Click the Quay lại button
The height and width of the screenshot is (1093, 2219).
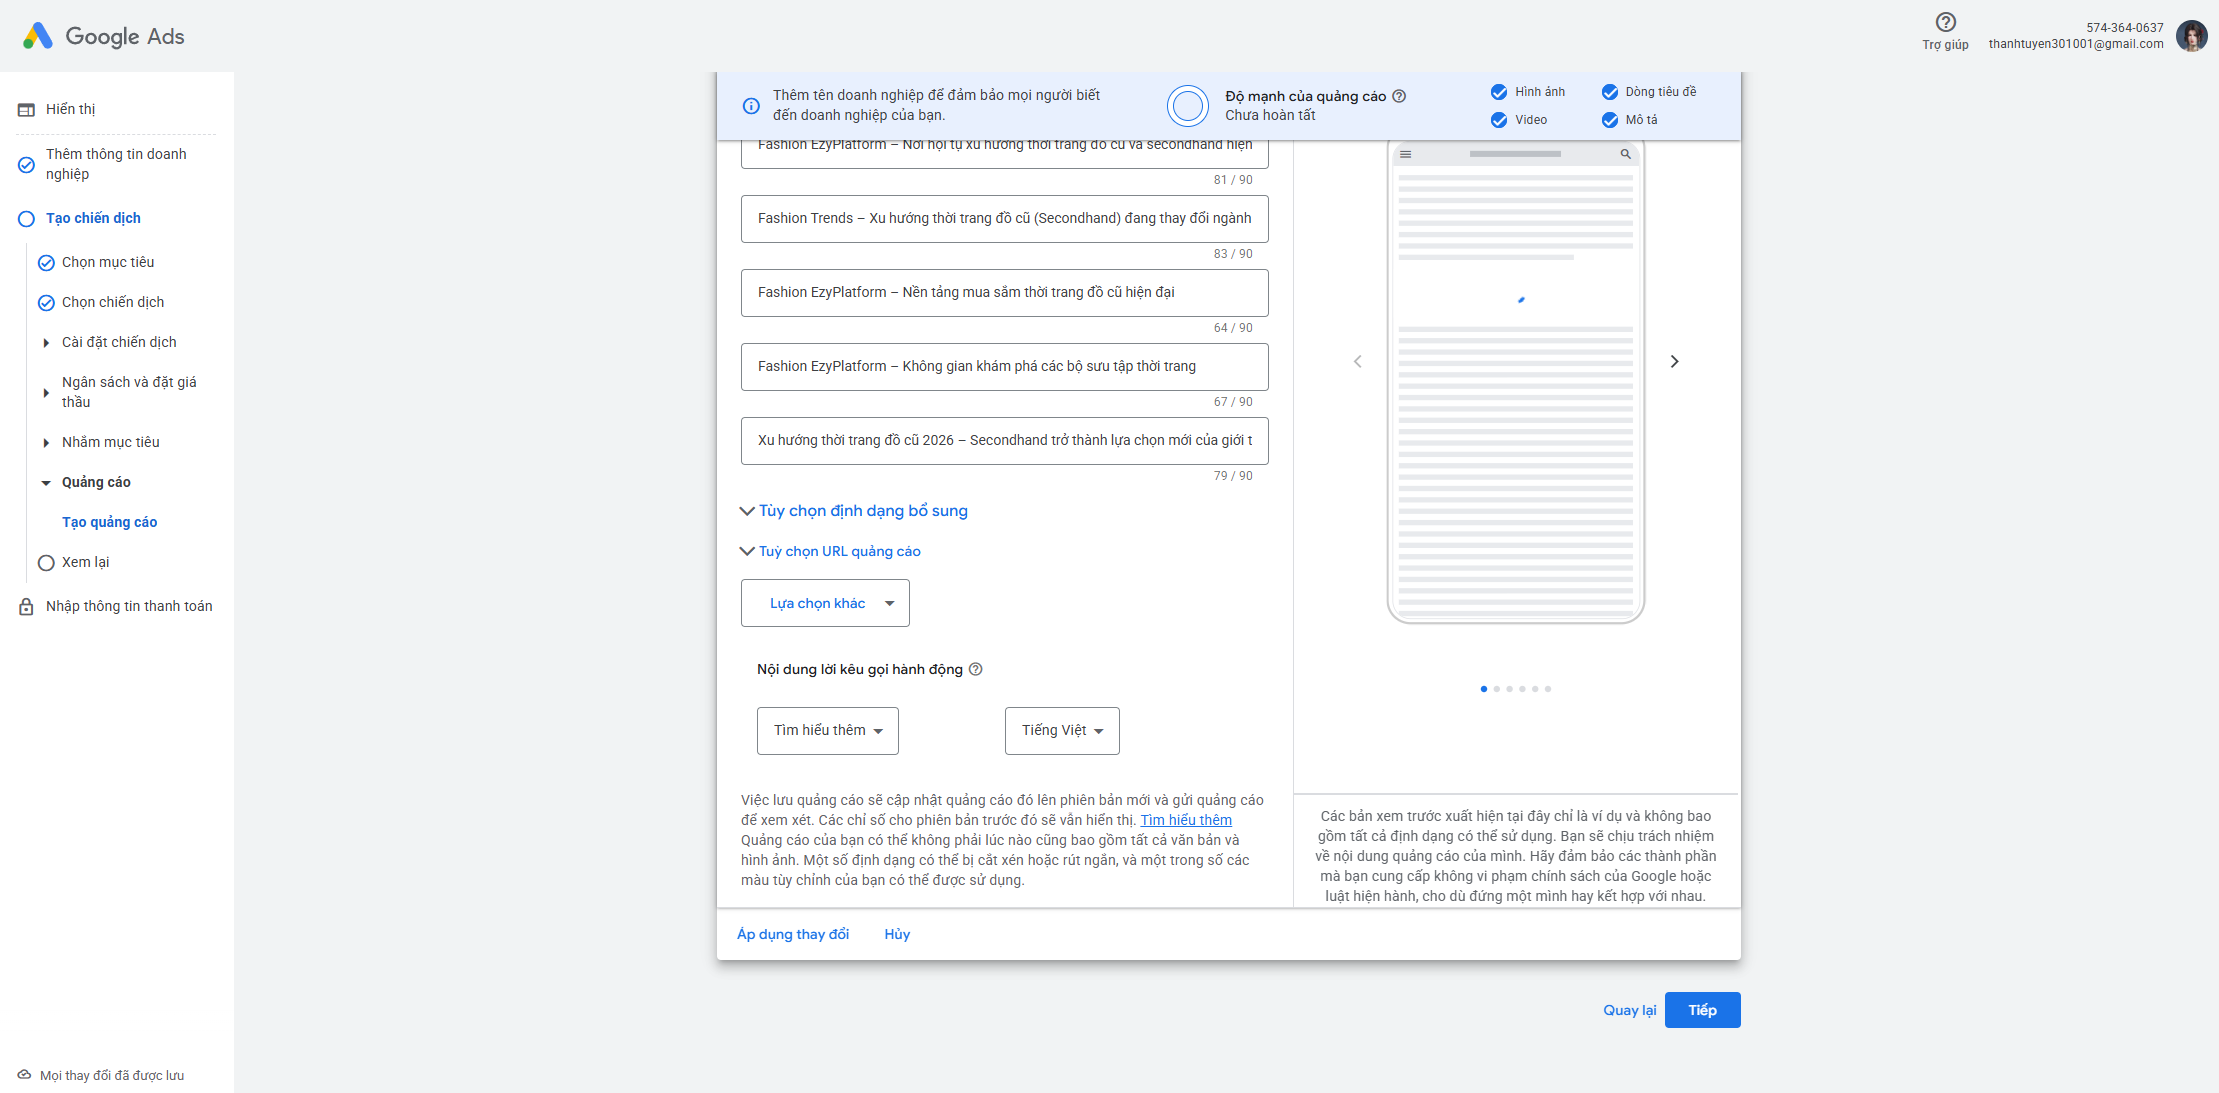point(1630,1010)
